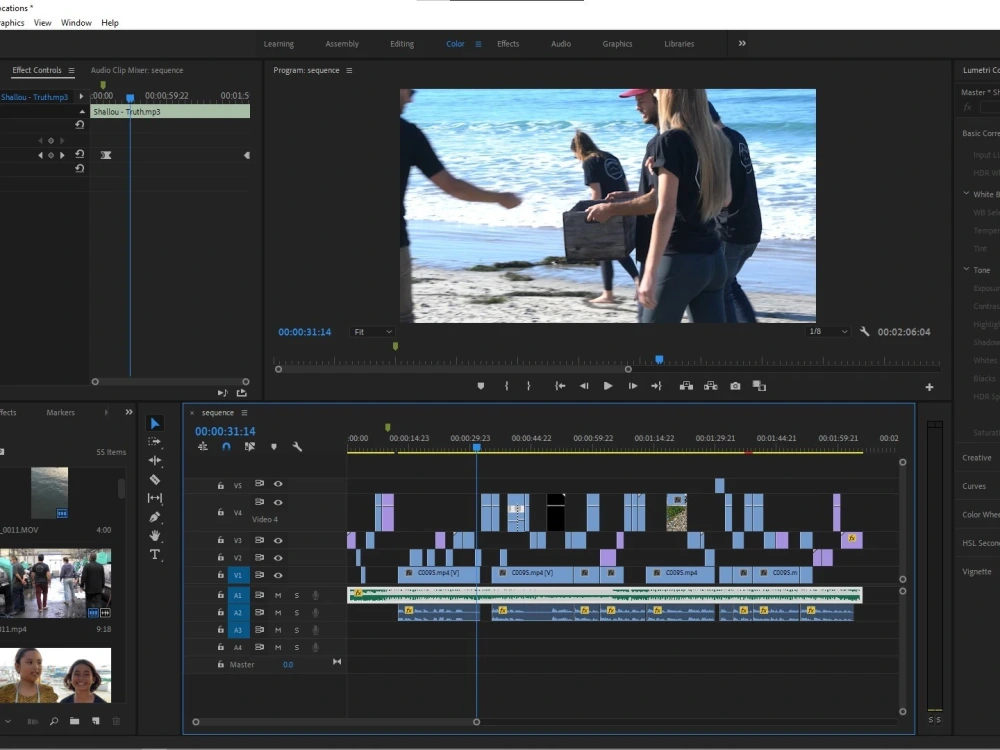
Task: Open the Markers panel tab
Action: pyautogui.click(x=61, y=413)
